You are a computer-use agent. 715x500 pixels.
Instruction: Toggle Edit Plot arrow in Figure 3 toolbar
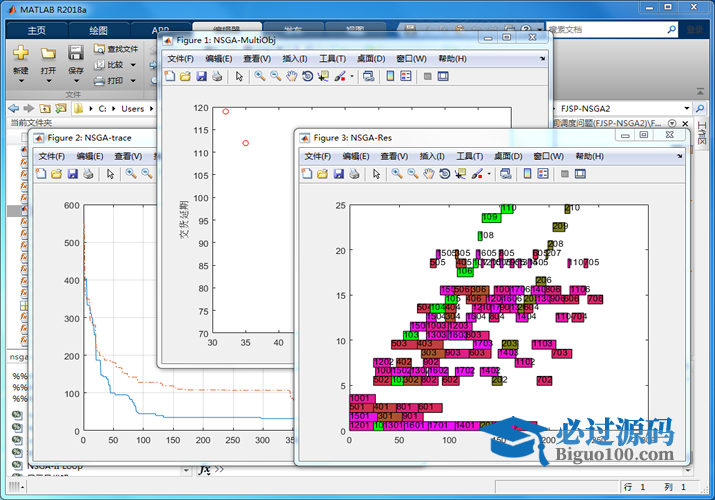tap(375, 174)
